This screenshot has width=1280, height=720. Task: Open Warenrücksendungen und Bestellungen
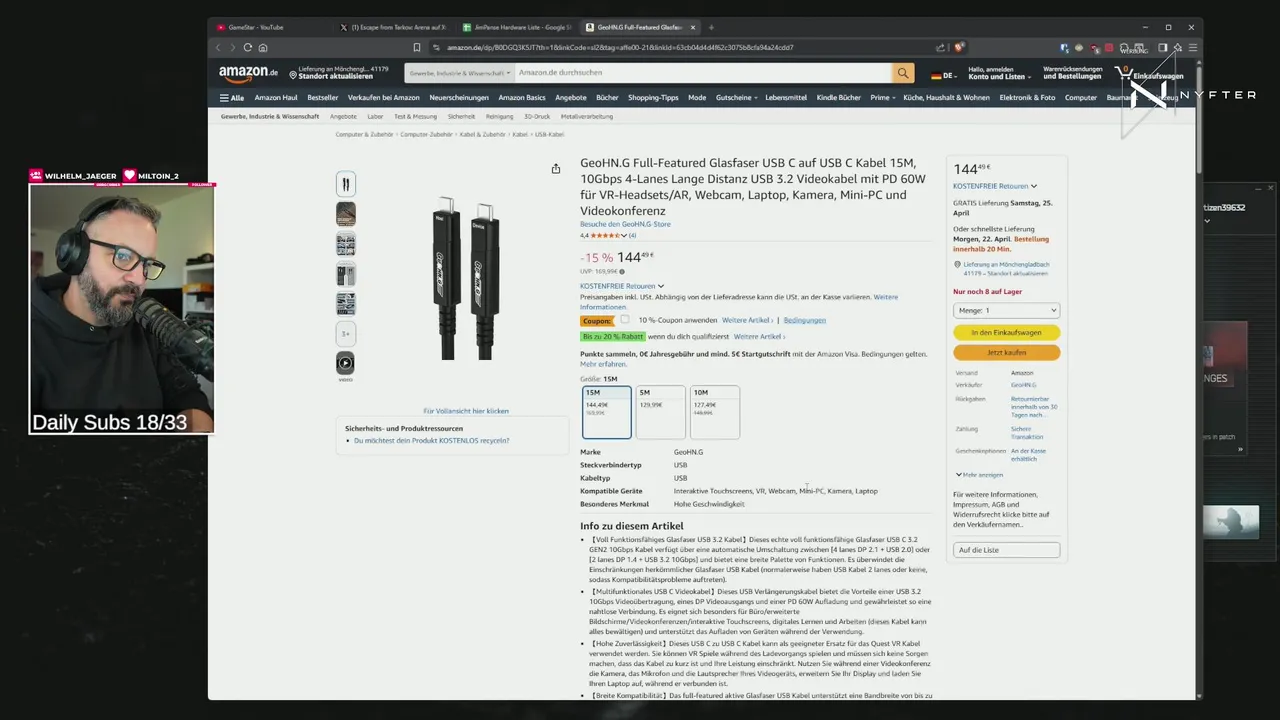pyautogui.click(x=1072, y=73)
